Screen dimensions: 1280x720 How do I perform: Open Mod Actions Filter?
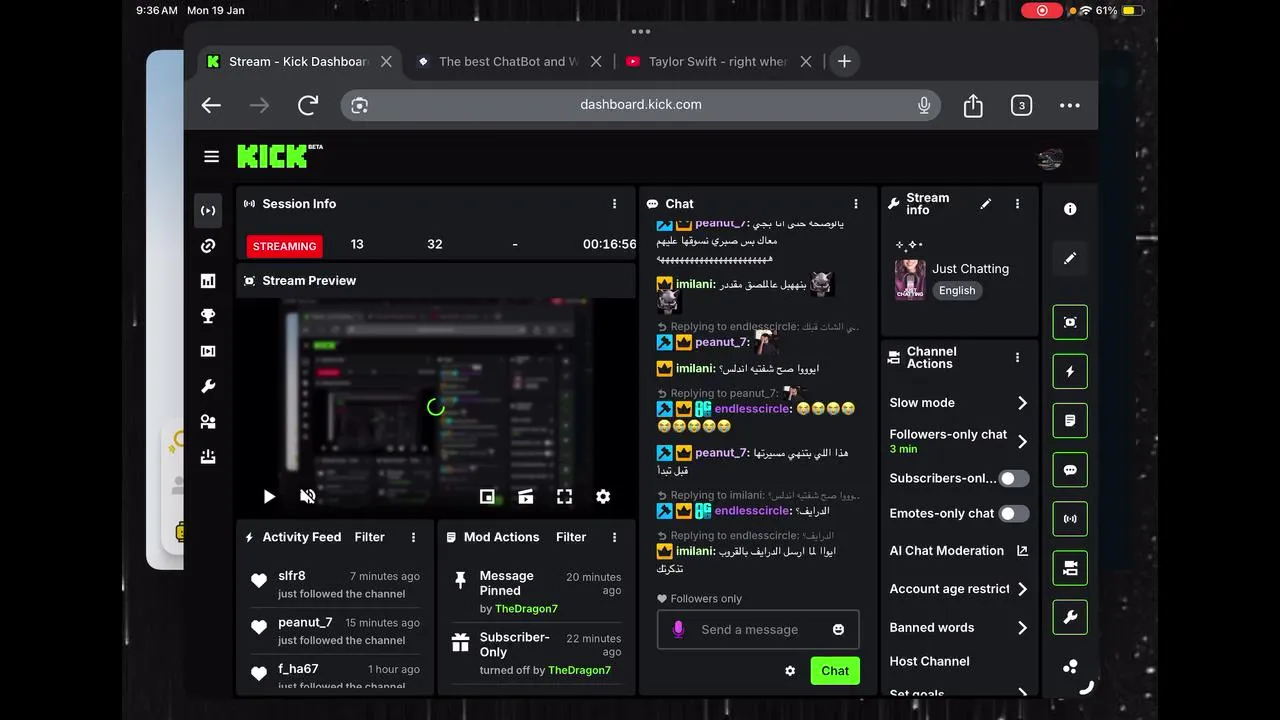pyautogui.click(x=571, y=537)
